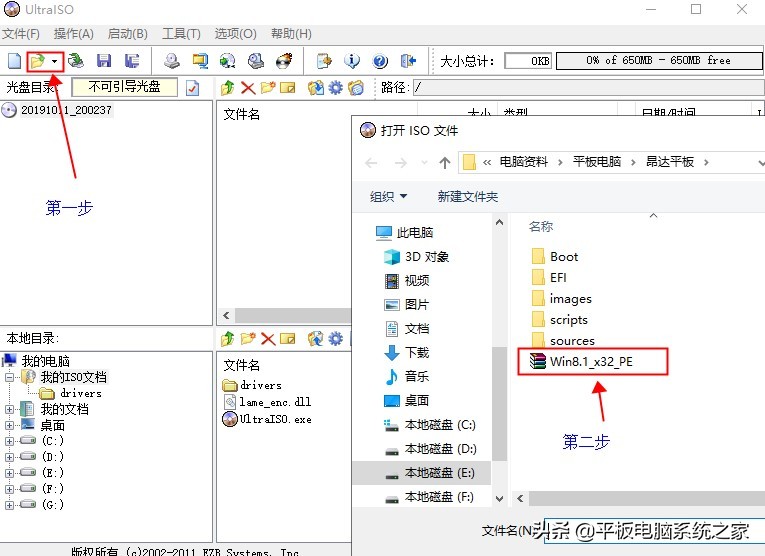The height and width of the screenshot is (556, 765).
Task: Expand the (G:) drive tree node
Action: [x=9, y=505]
